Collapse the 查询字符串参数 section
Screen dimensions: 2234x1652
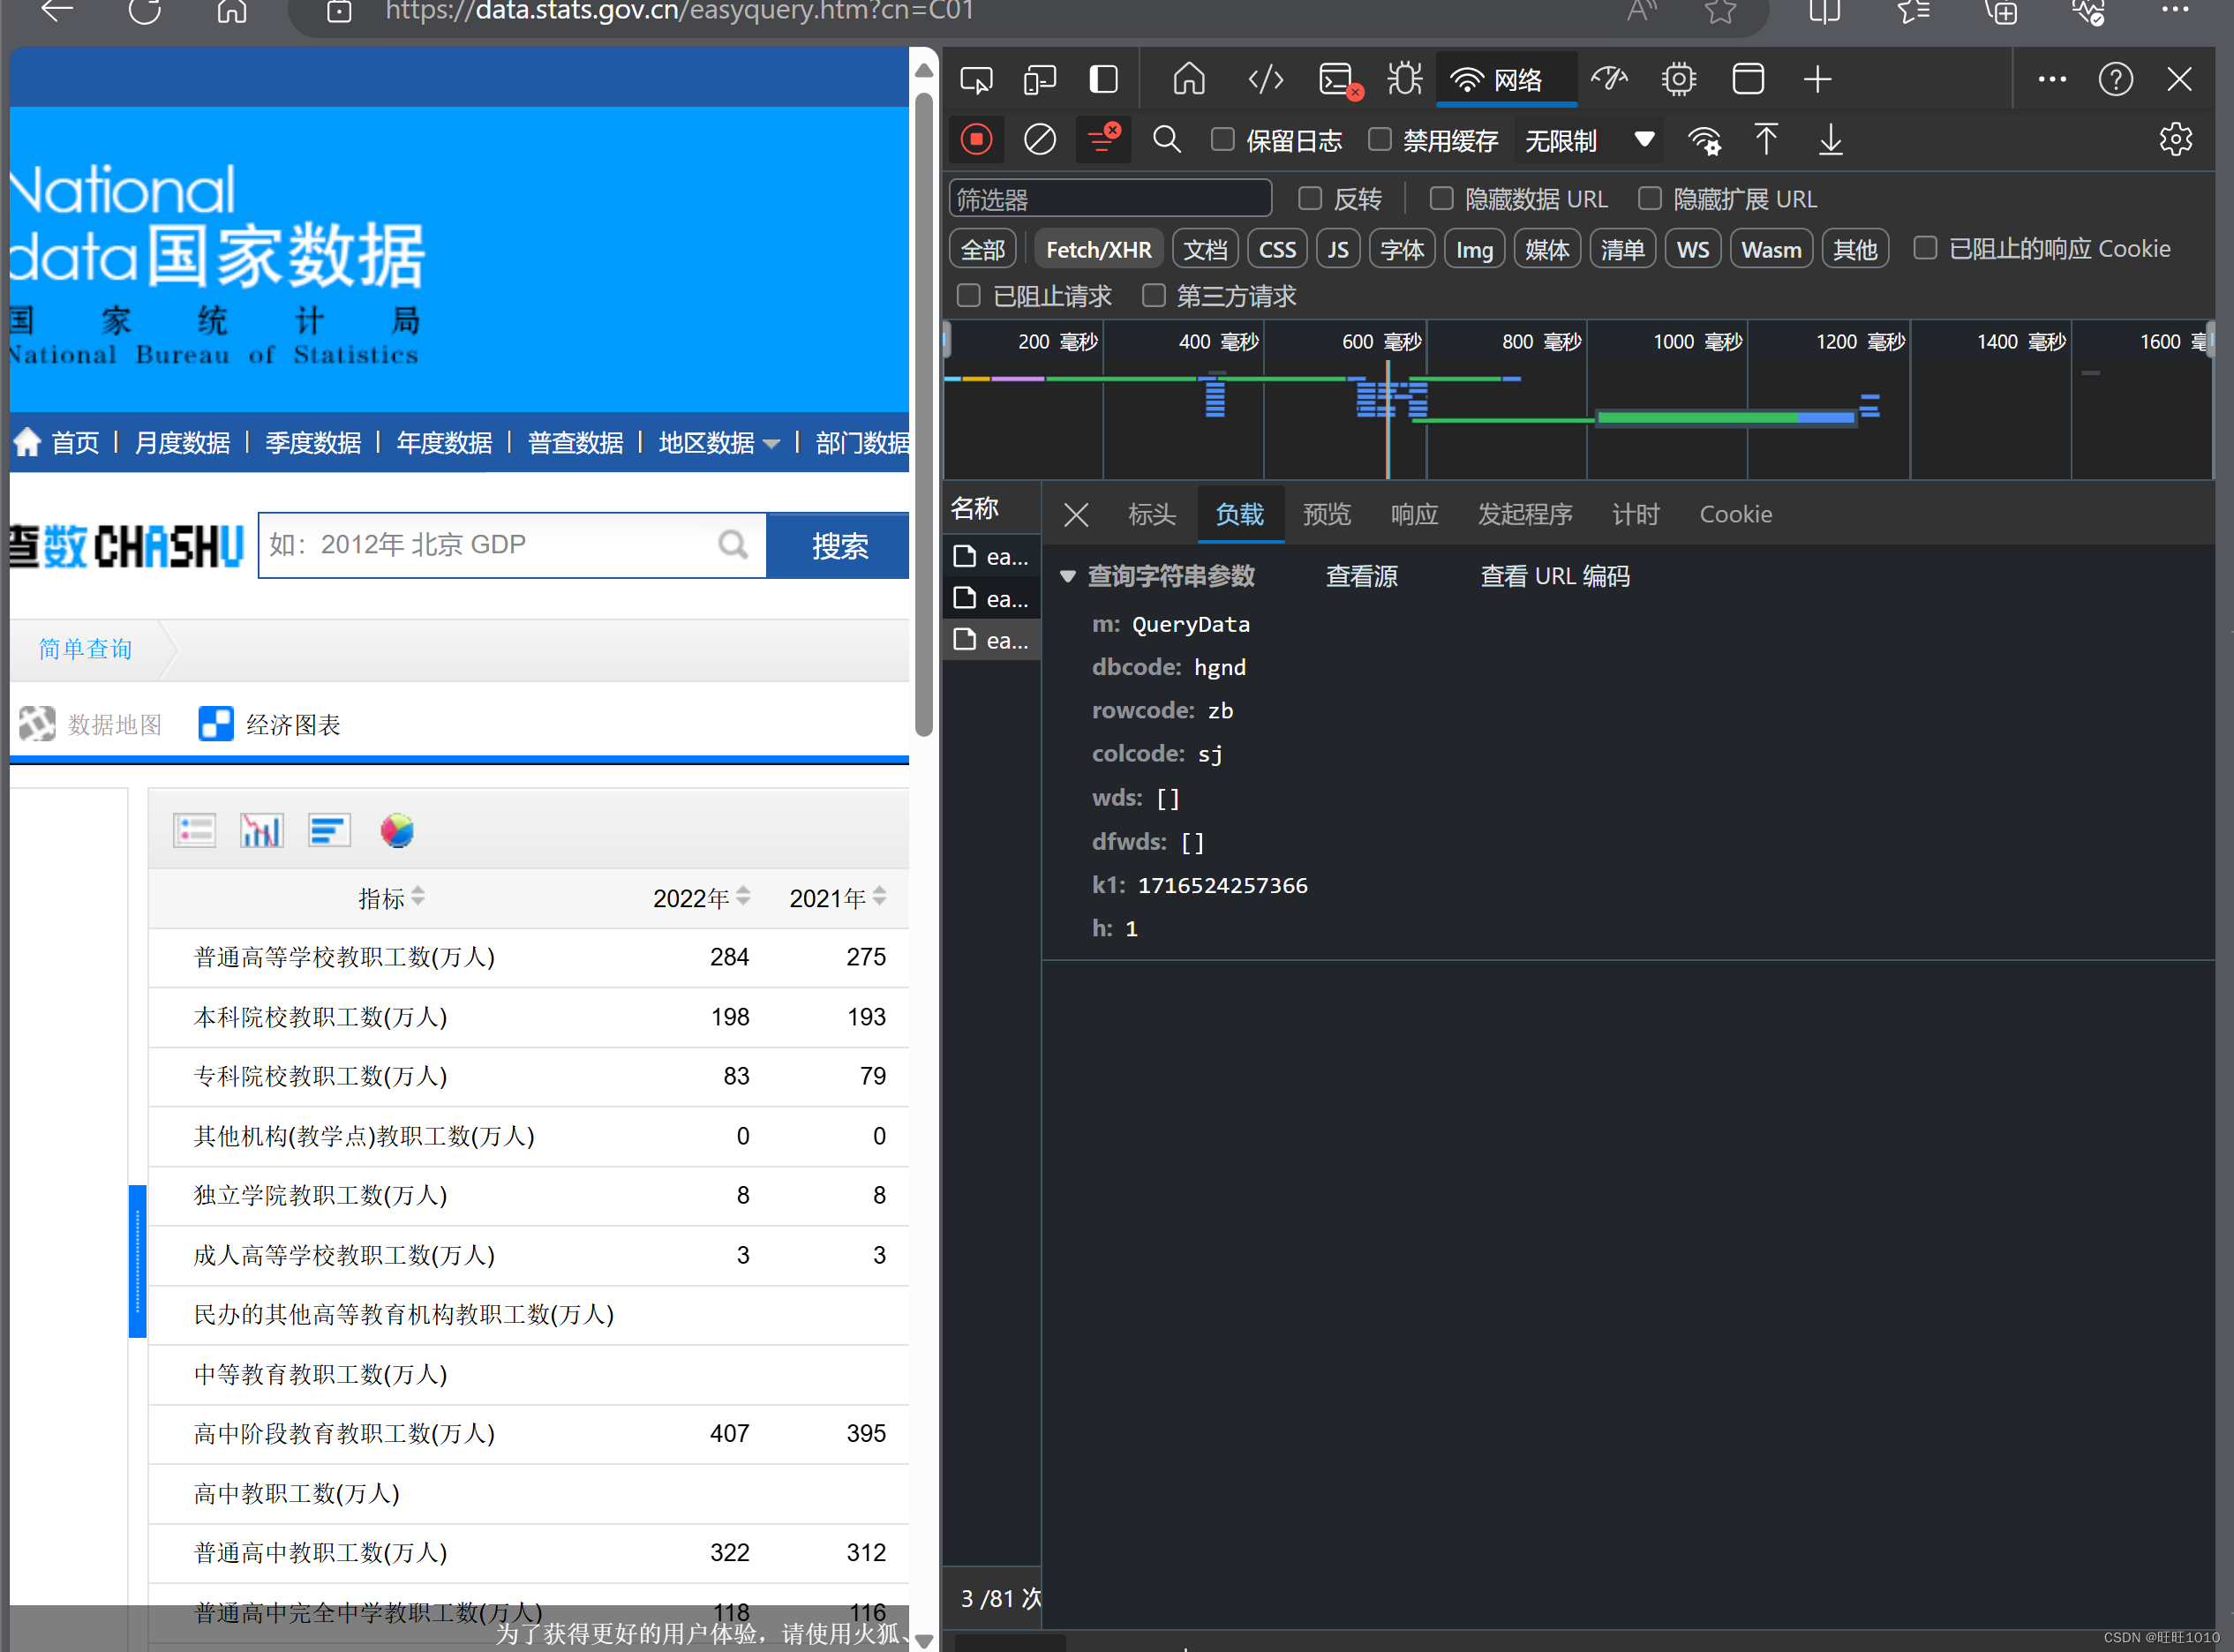coord(1067,576)
